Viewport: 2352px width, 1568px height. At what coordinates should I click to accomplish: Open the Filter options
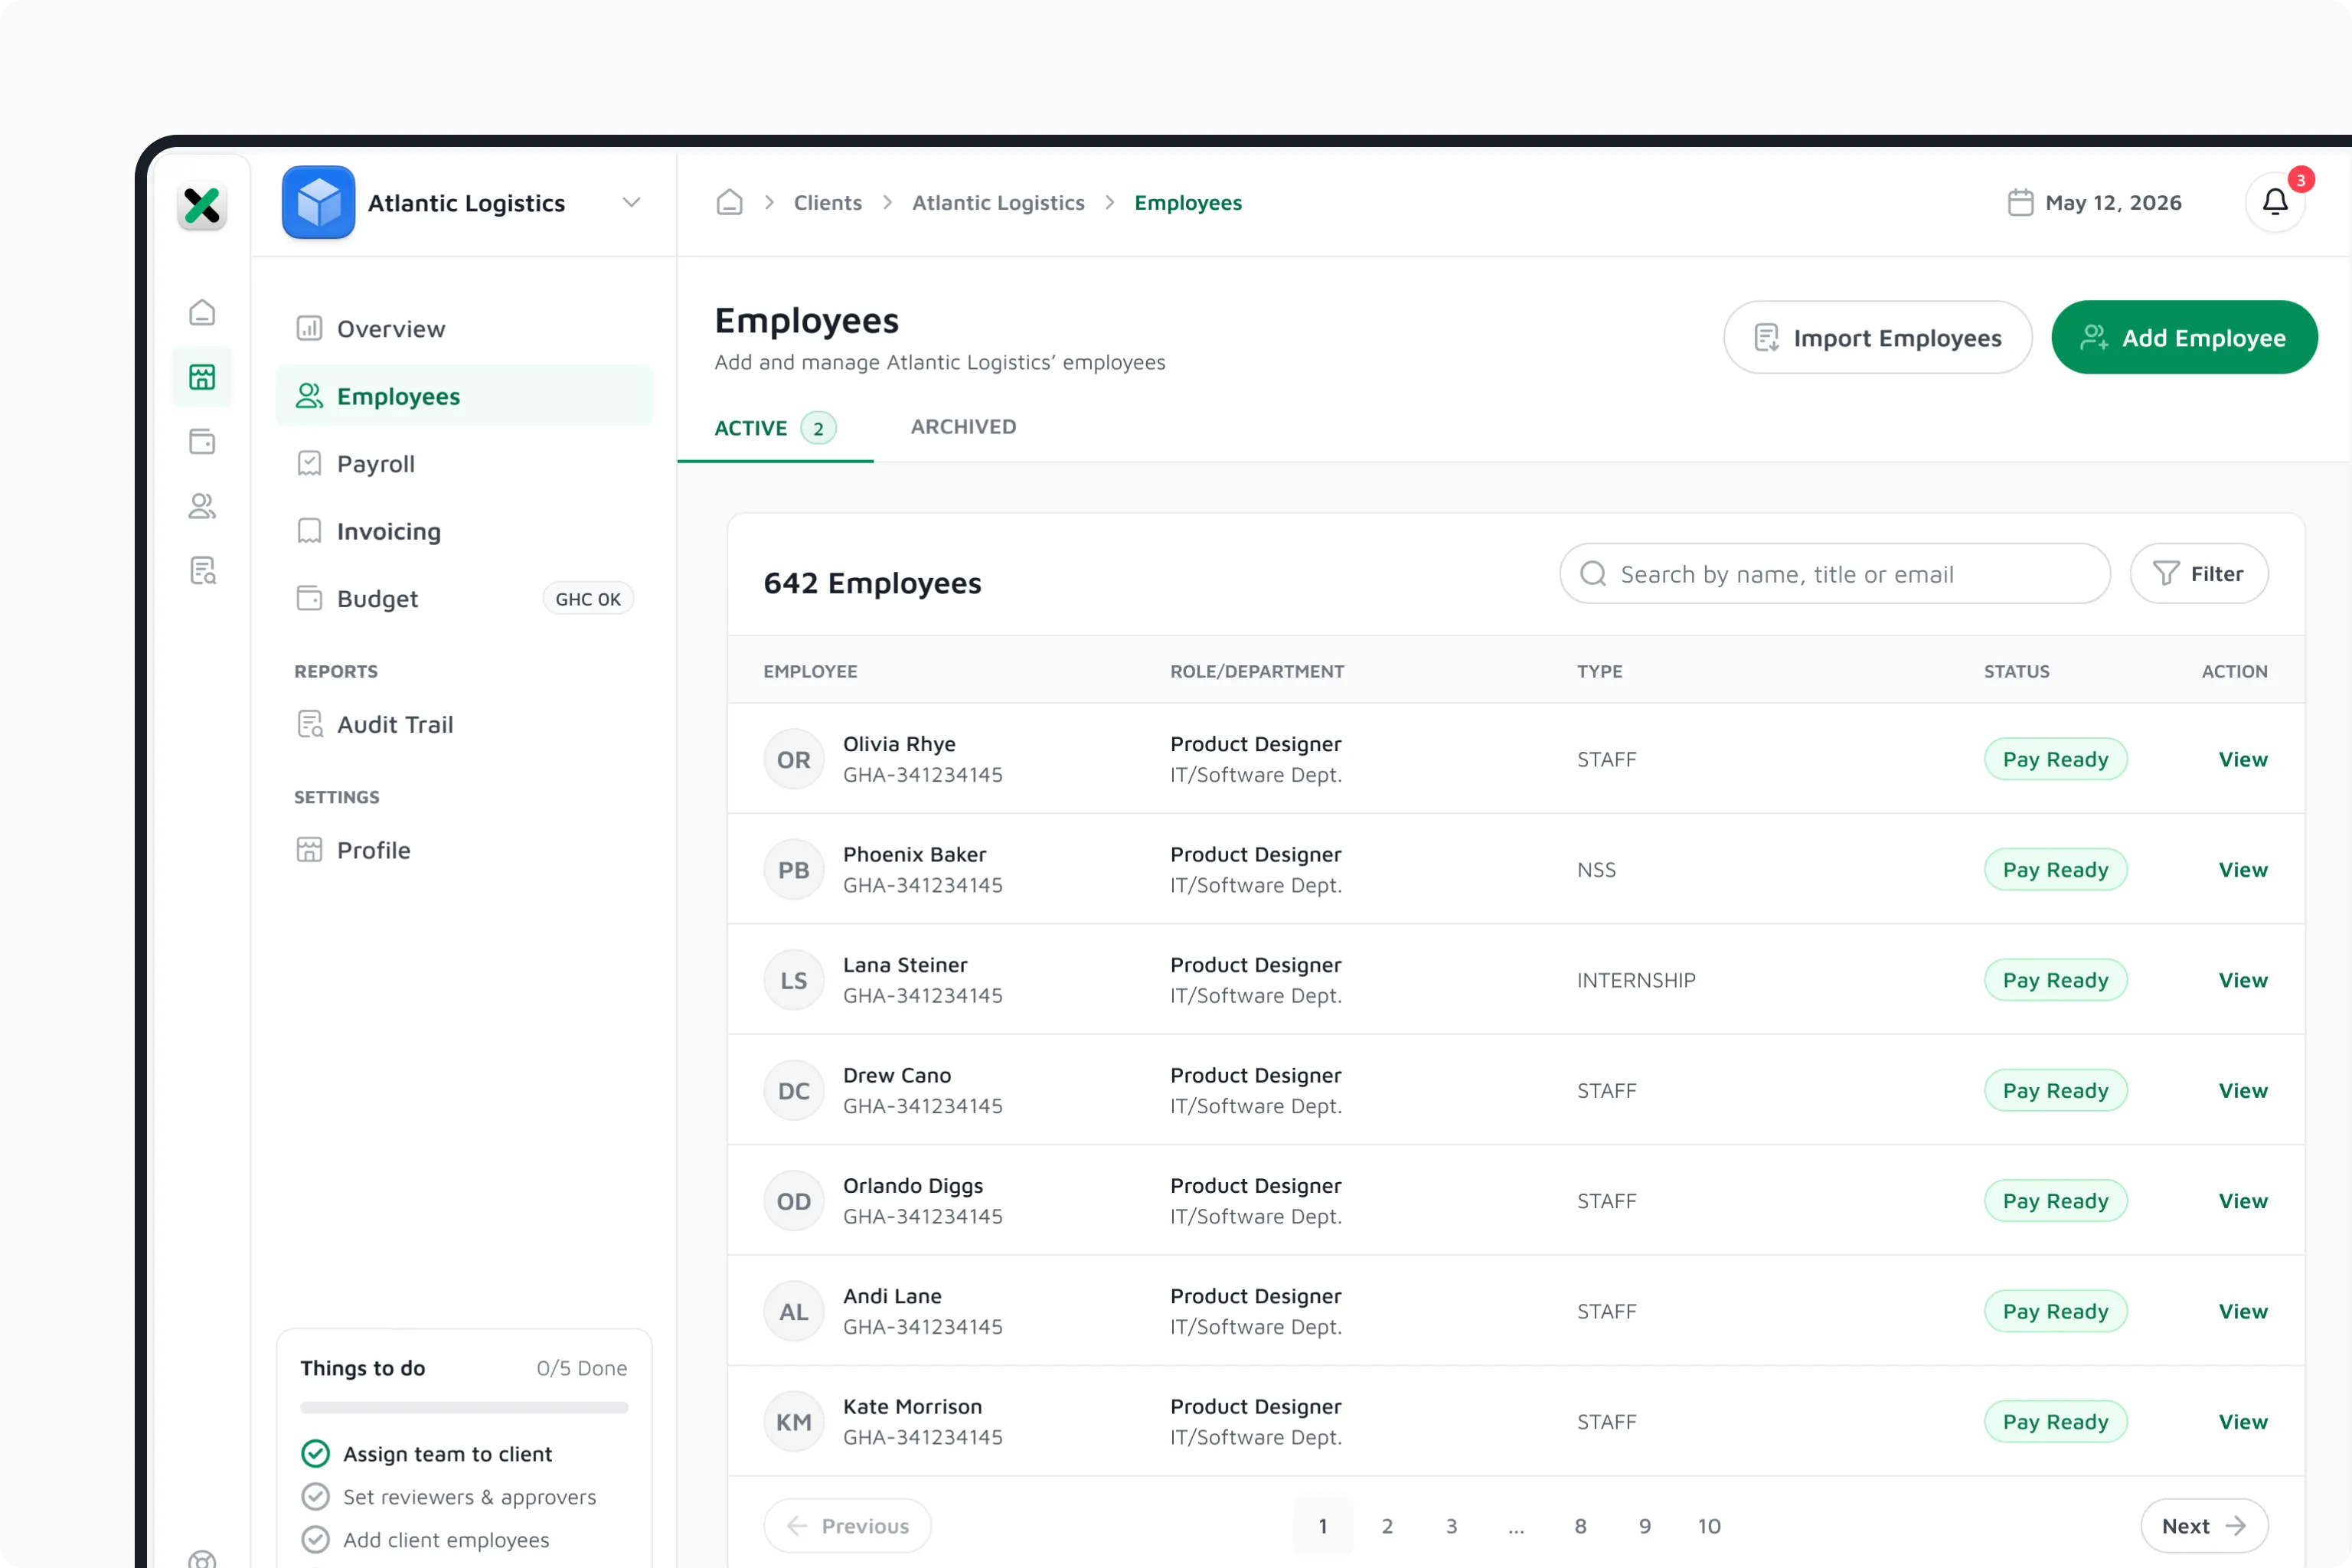coord(2199,574)
